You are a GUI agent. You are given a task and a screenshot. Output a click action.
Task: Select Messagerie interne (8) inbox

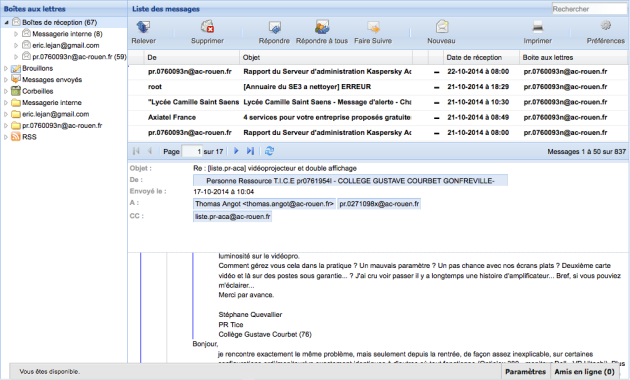click(67, 34)
